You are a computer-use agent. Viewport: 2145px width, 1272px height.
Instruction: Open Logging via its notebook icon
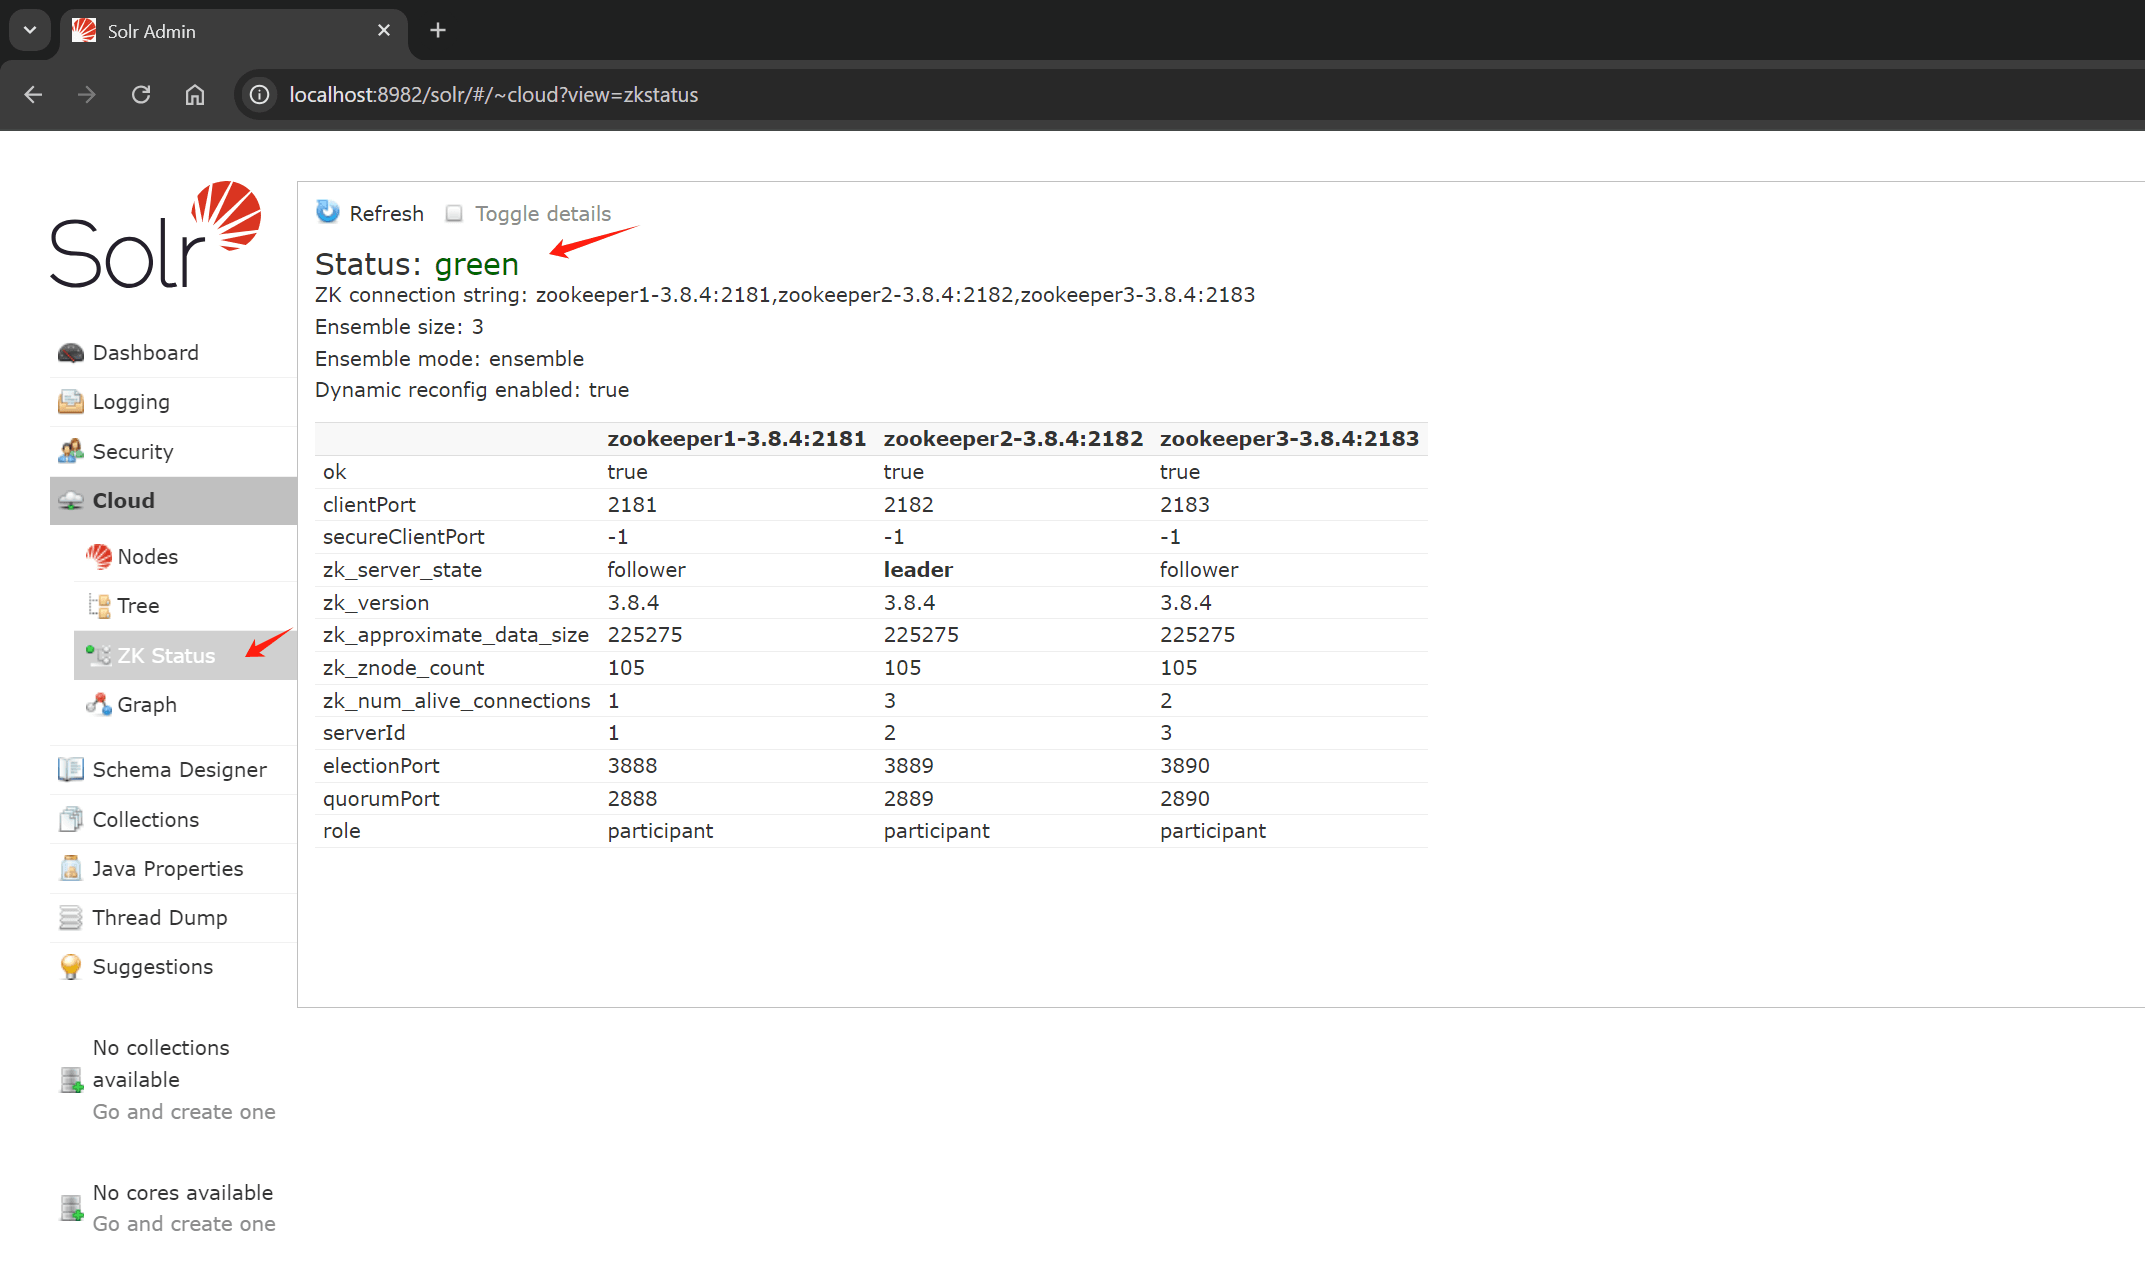[70, 402]
